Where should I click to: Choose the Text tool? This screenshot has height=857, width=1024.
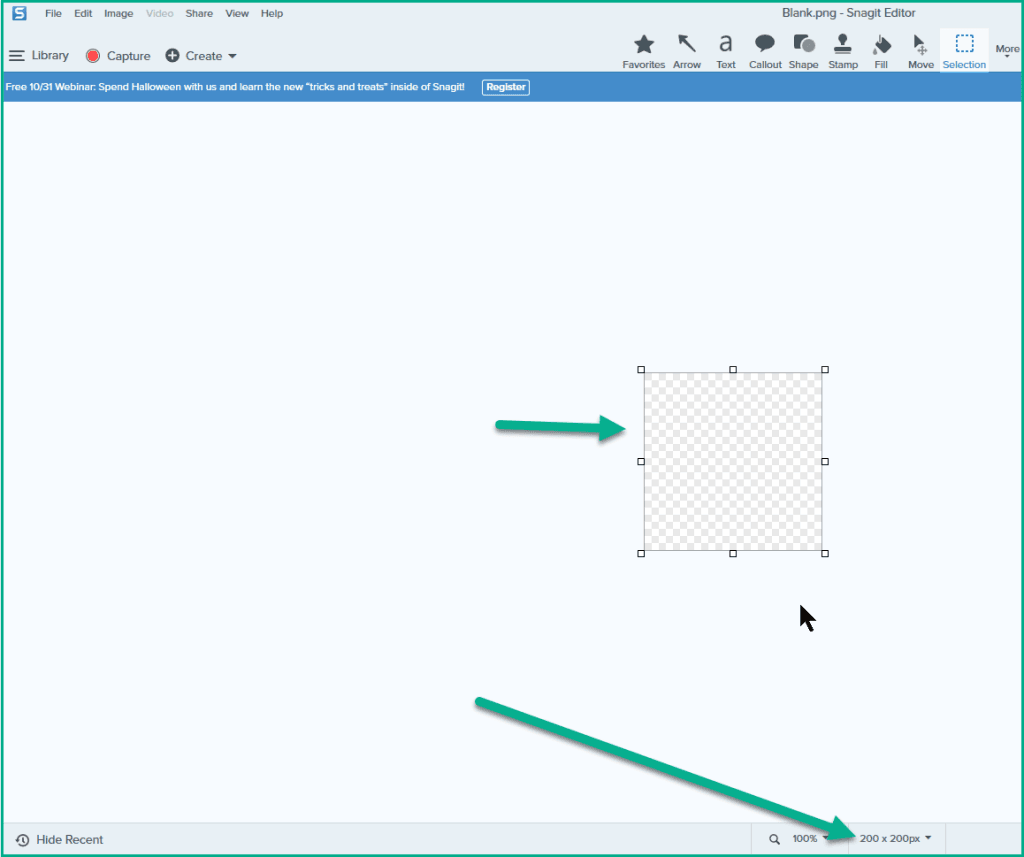pyautogui.click(x=726, y=50)
